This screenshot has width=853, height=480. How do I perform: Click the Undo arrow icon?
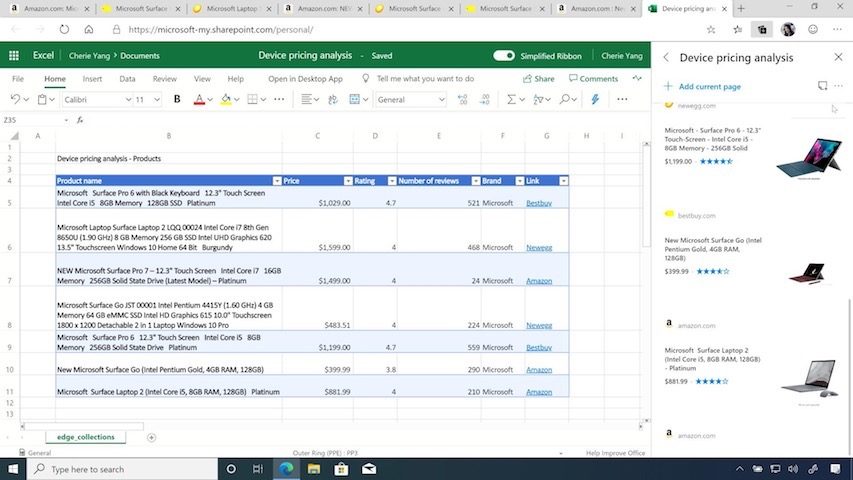pyautogui.click(x=15, y=99)
